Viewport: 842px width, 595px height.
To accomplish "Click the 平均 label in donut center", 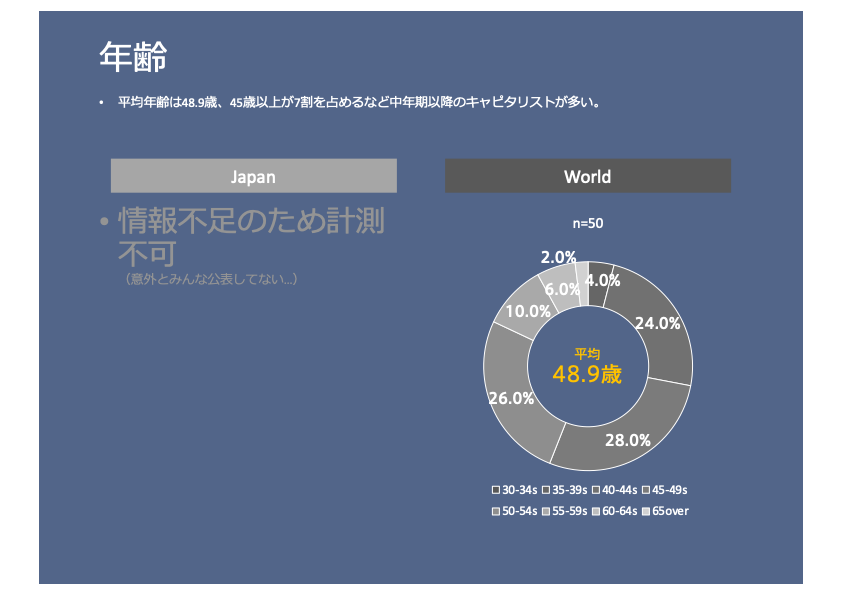I will click(x=587, y=354).
